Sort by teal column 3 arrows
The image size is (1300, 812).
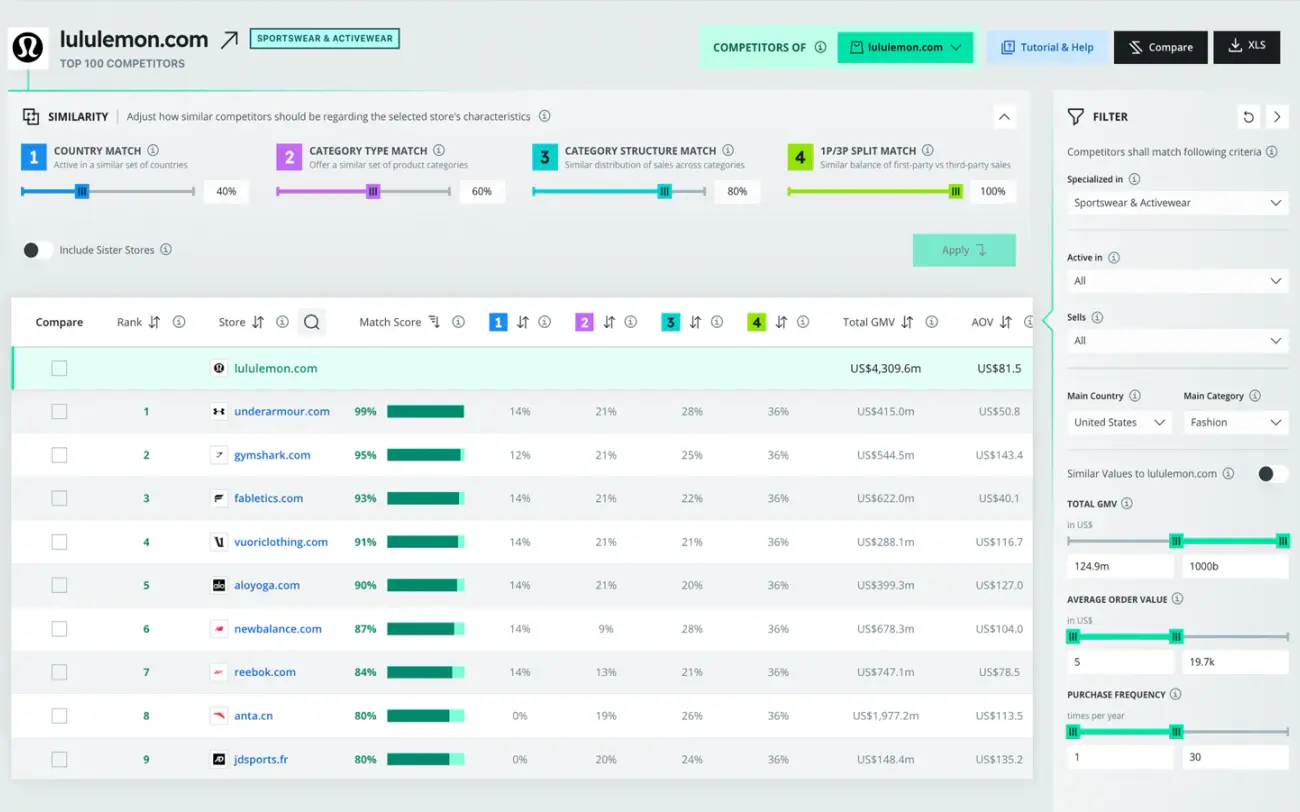pos(694,322)
